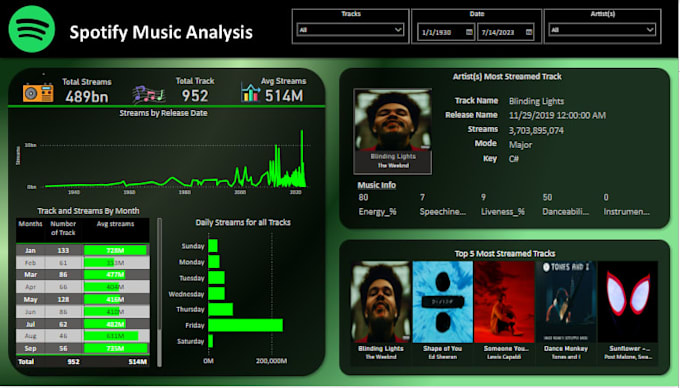
Task: Open the Artist(s) filter dropdown
Action: click(602, 30)
